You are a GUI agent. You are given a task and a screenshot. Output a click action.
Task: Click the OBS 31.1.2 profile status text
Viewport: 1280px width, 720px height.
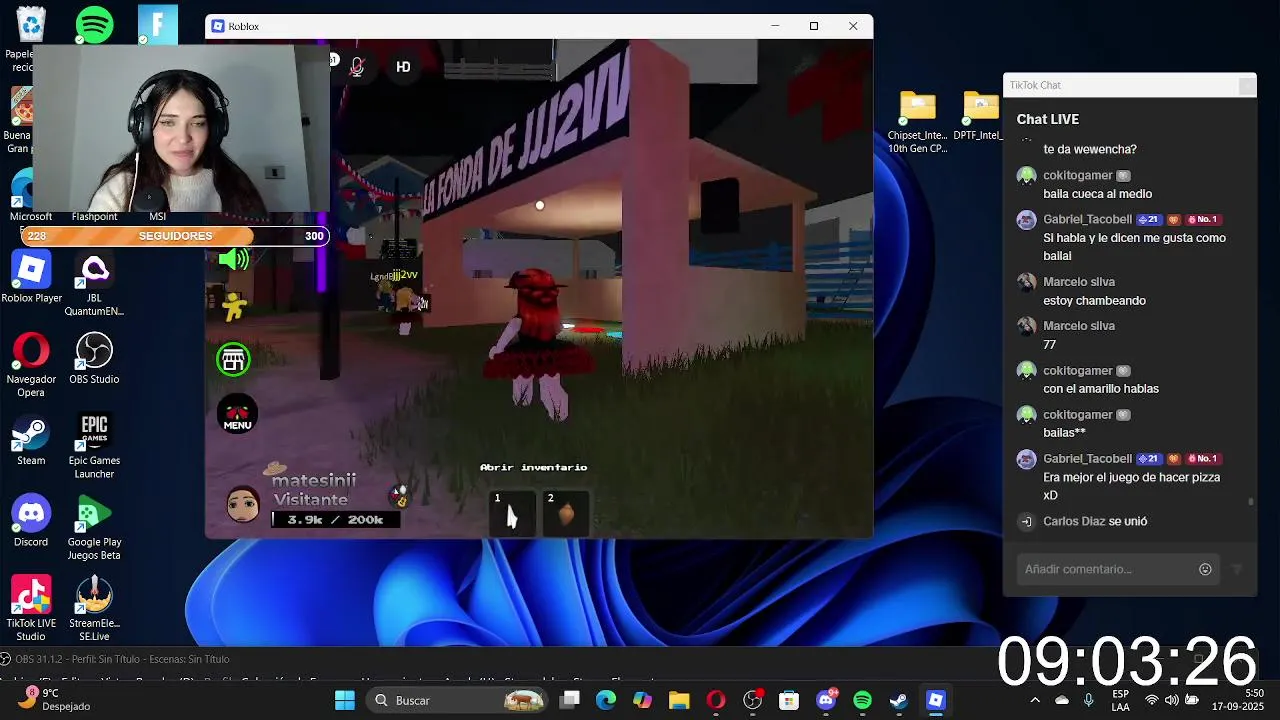(x=122, y=659)
